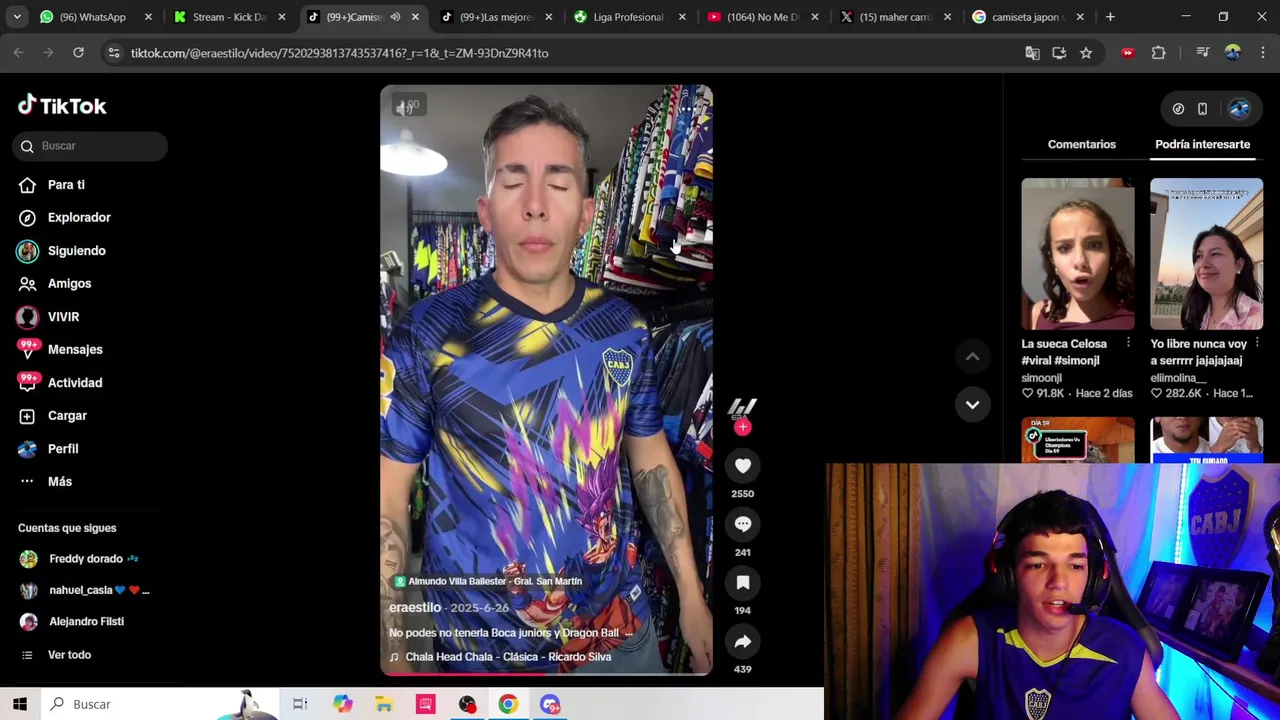Image resolution: width=1280 pixels, height=720 pixels.
Task: Go to the next video arrow
Action: (x=972, y=404)
